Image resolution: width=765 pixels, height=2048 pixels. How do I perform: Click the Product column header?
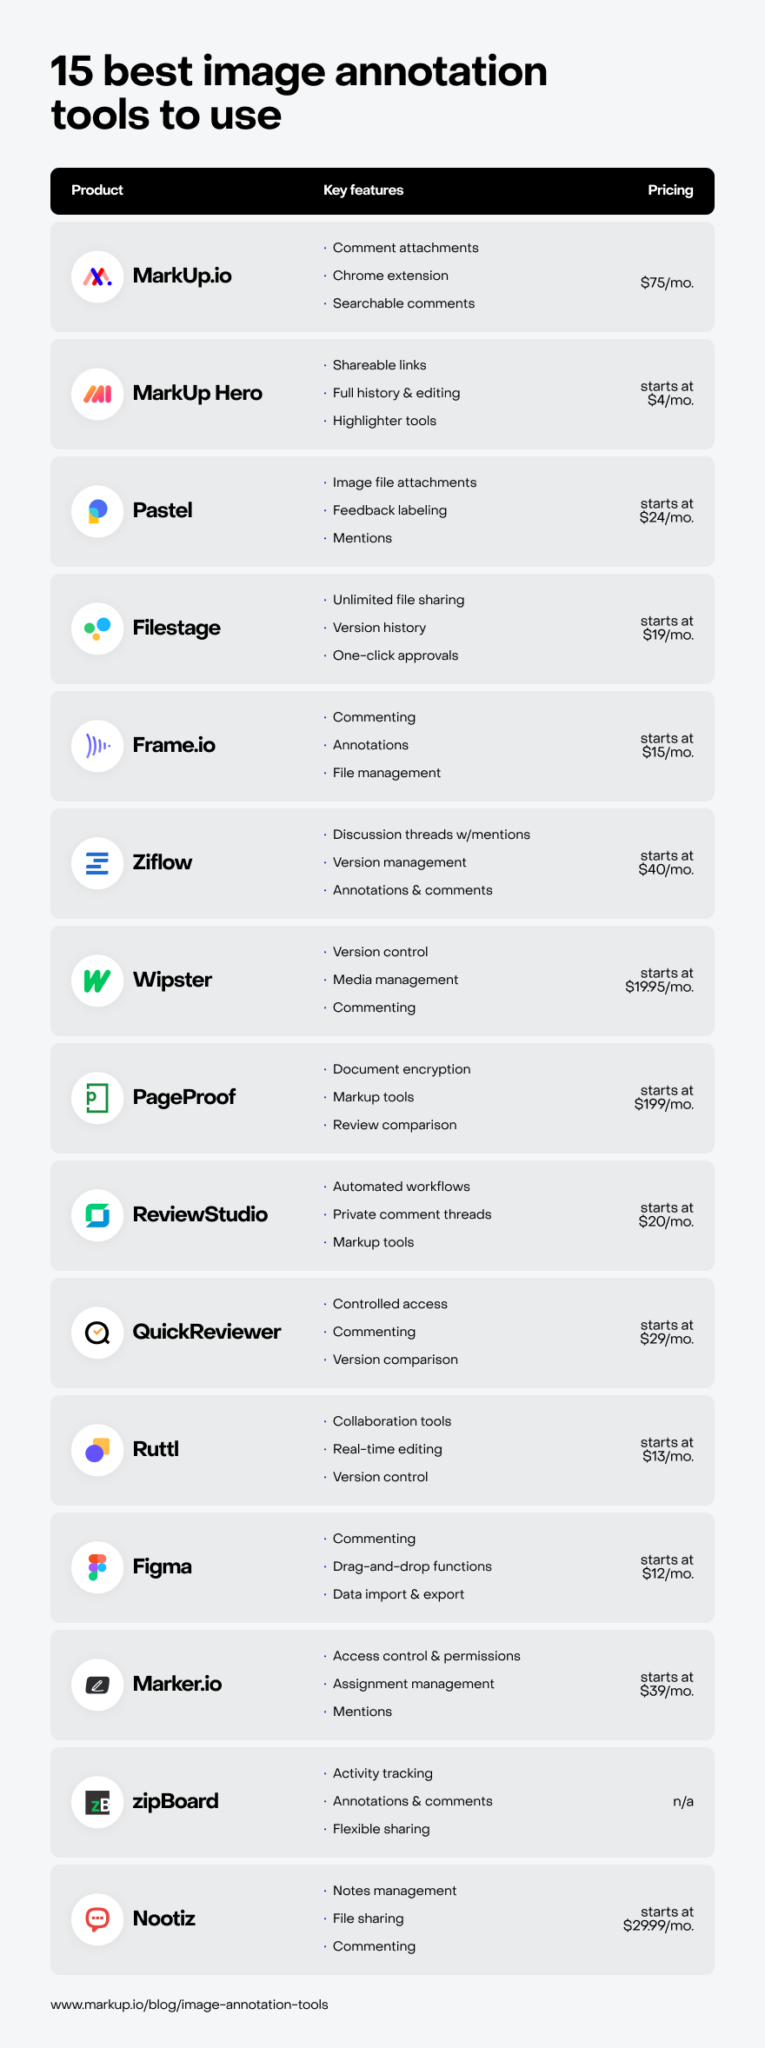point(97,190)
